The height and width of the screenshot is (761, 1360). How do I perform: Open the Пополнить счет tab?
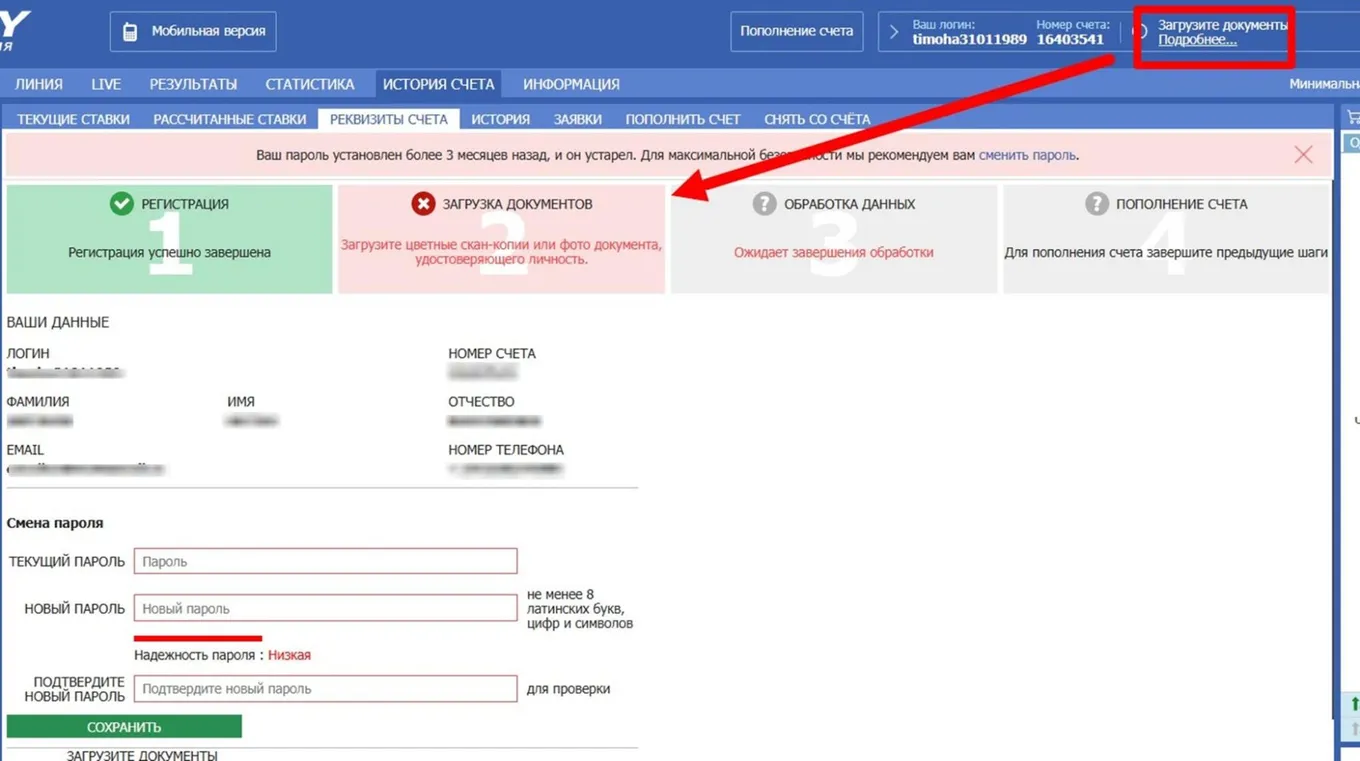click(683, 119)
